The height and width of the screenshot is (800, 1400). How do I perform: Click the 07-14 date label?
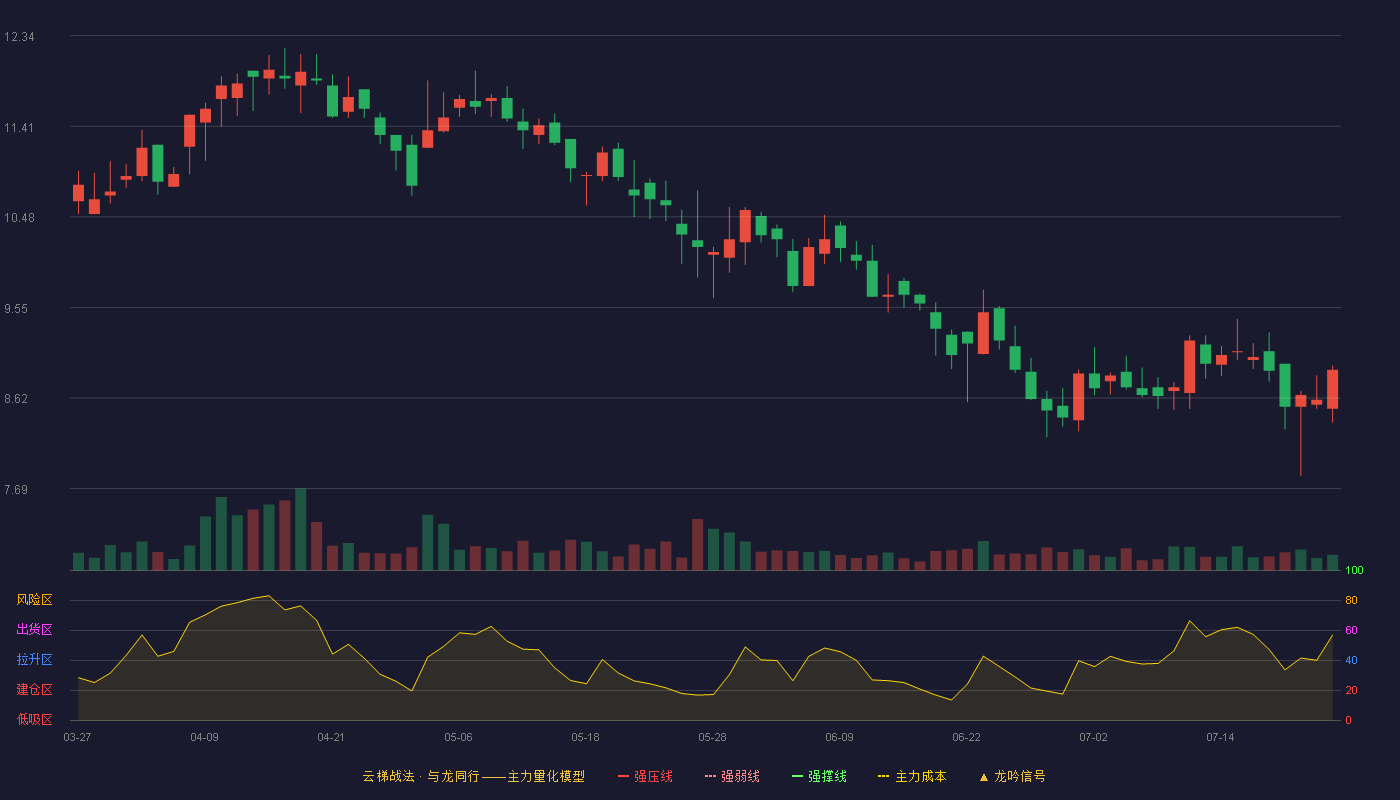tap(1220, 737)
